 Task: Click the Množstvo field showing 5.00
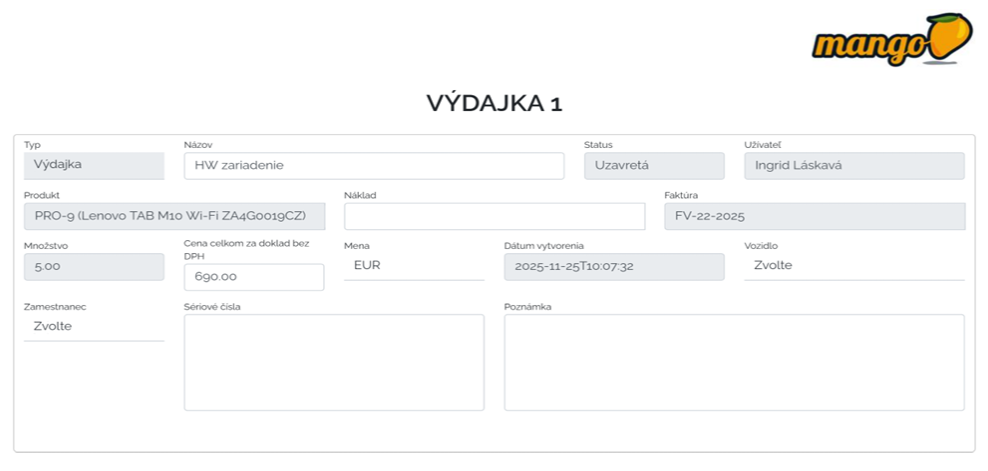tap(93, 267)
